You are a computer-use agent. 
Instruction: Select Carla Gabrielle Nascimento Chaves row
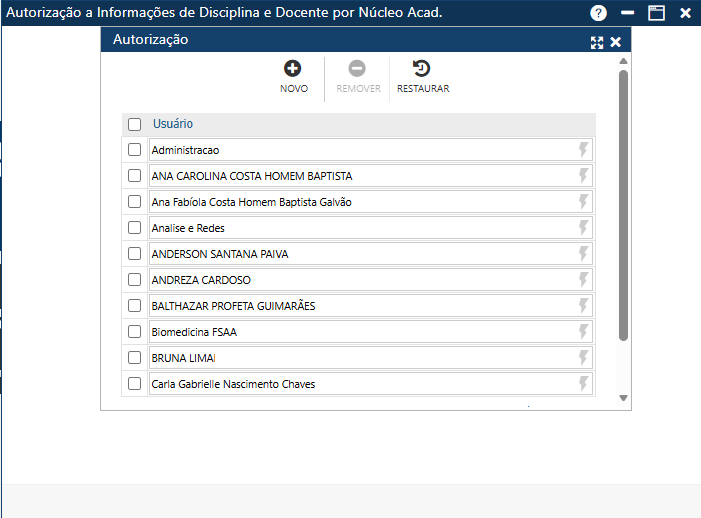point(360,384)
